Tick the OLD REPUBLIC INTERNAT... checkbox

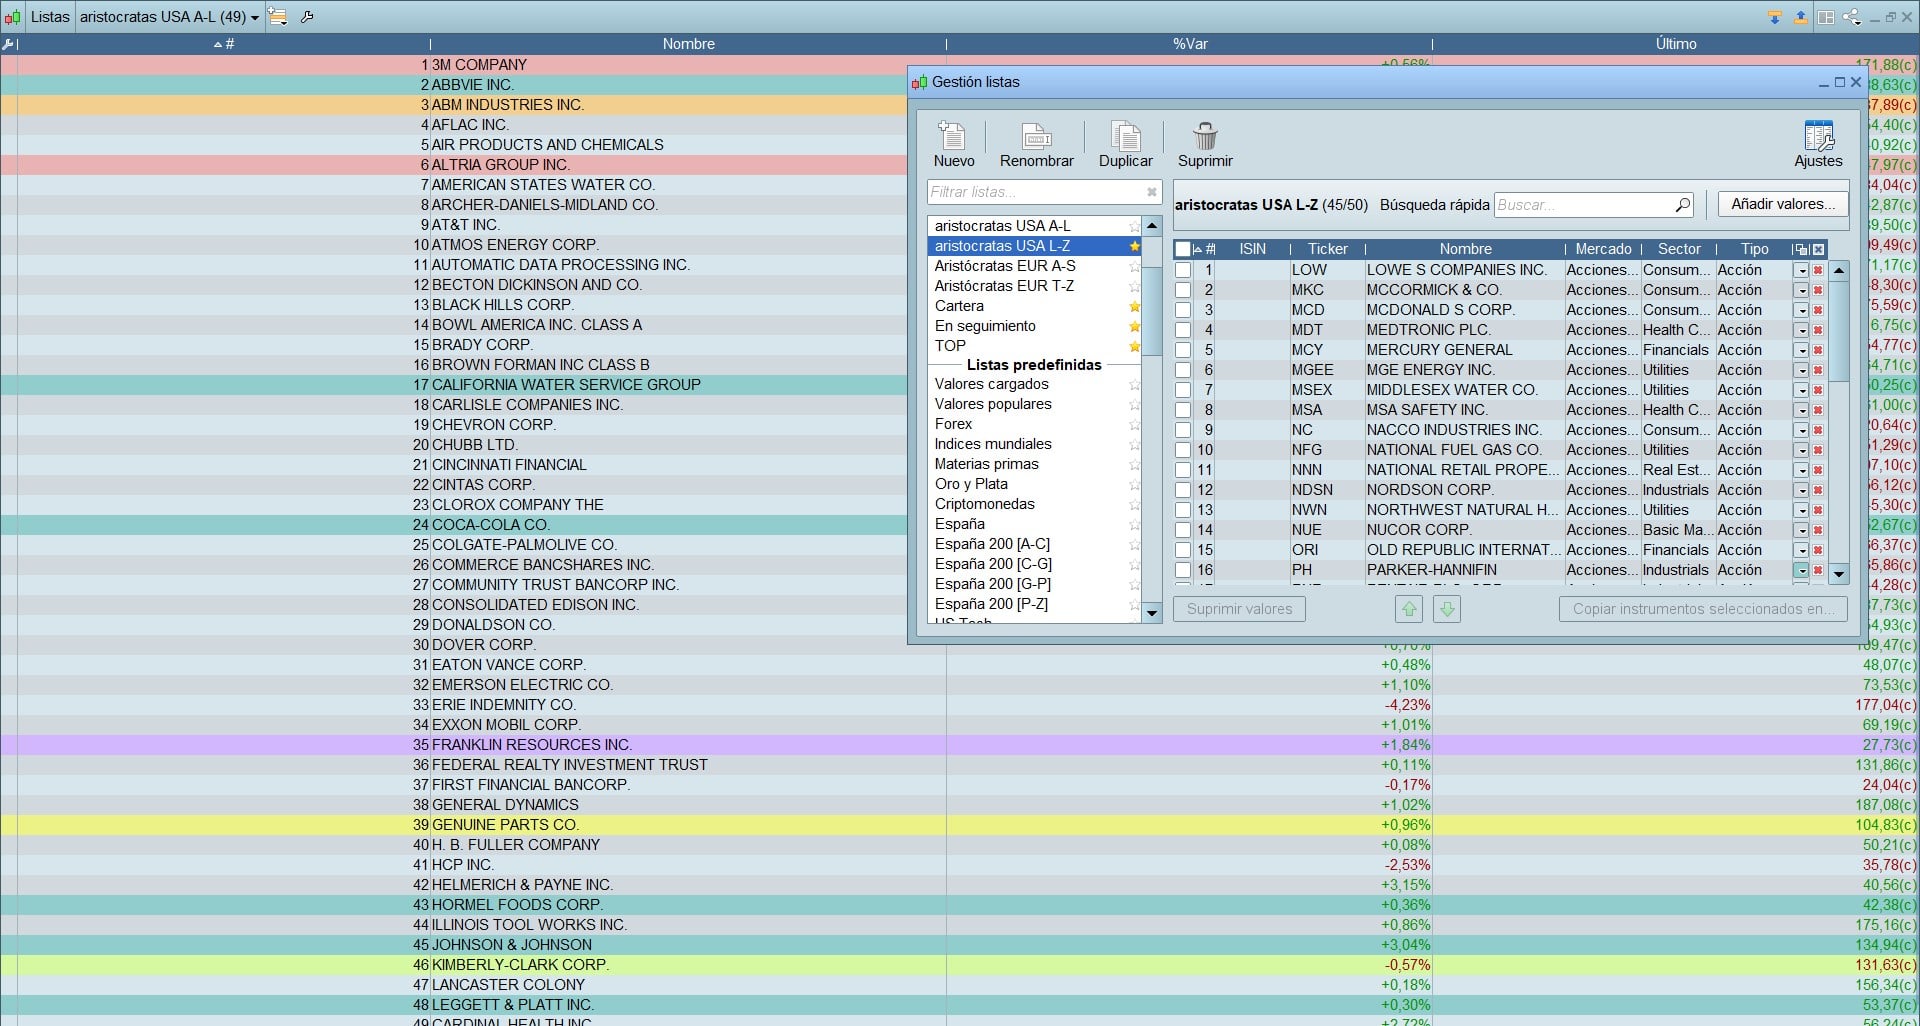[x=1183, y=550]
